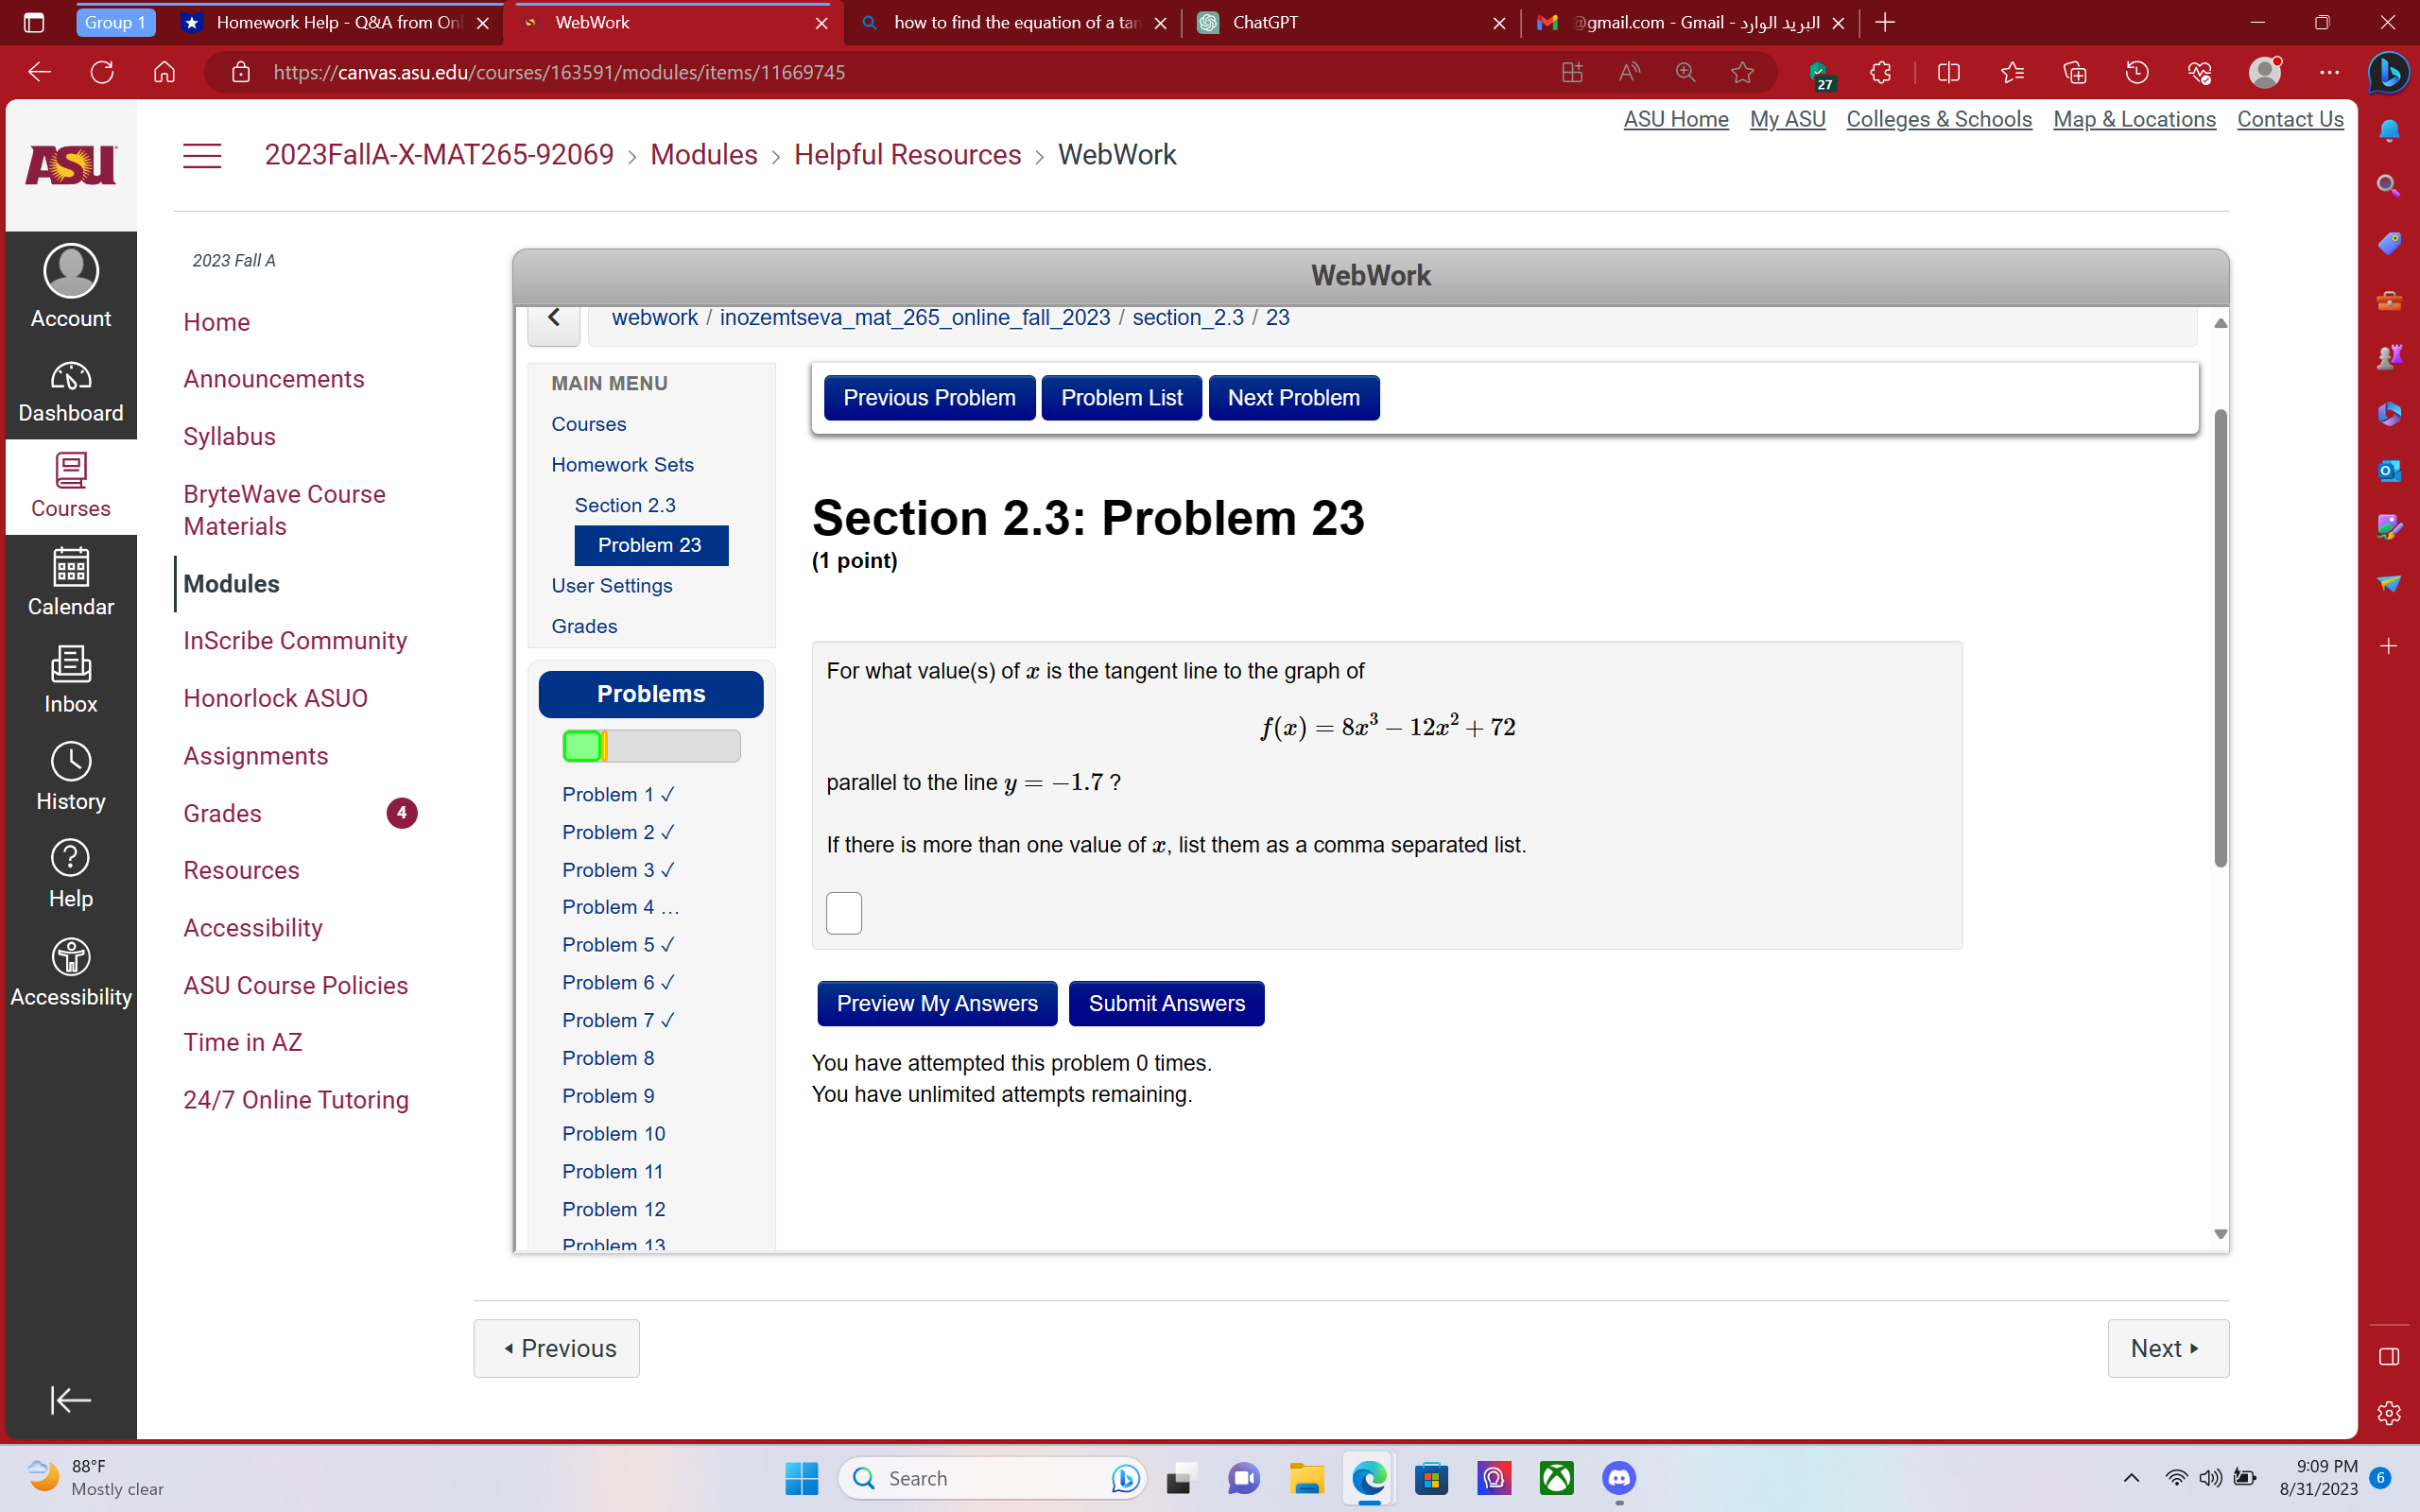Screen dimensions: 2420x1512
Task: Refresh the page using the reload icon
Action: (x=101, y=71)
